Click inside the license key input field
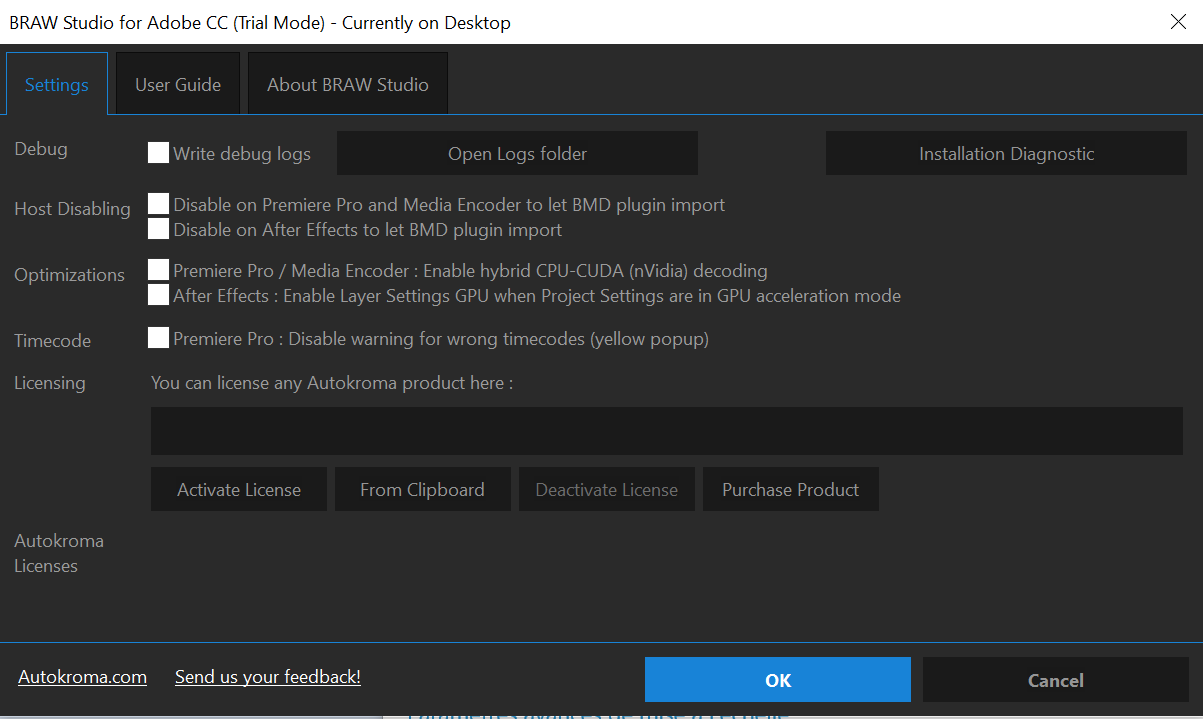The image size is (1203, 719). 666,431
